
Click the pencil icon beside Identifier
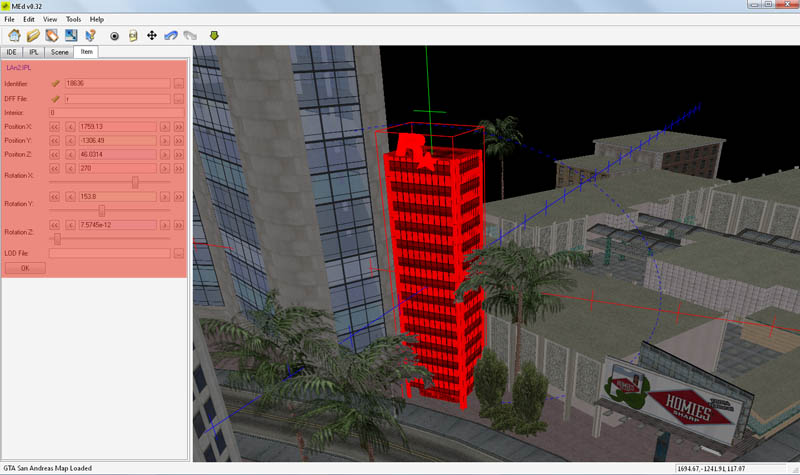(x=56, y=84)
